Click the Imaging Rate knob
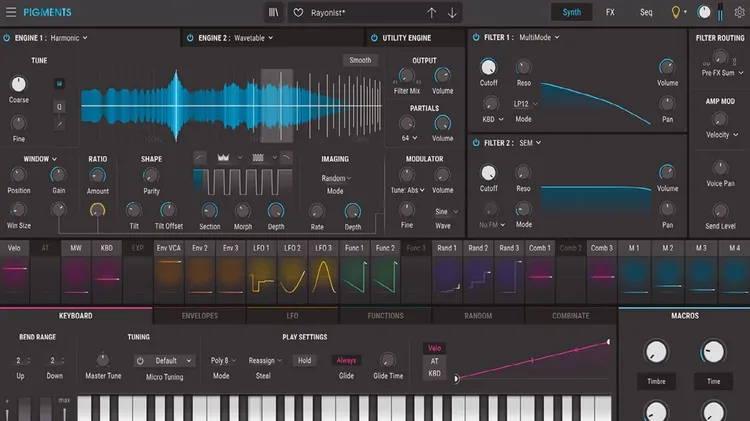The height and width of the screenshot is (421, 750). (x=317, y=211)
